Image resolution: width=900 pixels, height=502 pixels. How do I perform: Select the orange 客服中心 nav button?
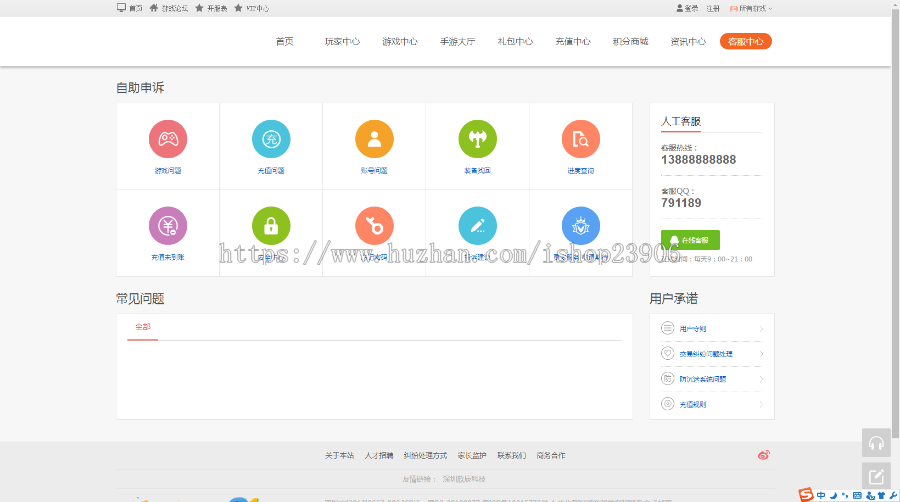tap(746, 41)
